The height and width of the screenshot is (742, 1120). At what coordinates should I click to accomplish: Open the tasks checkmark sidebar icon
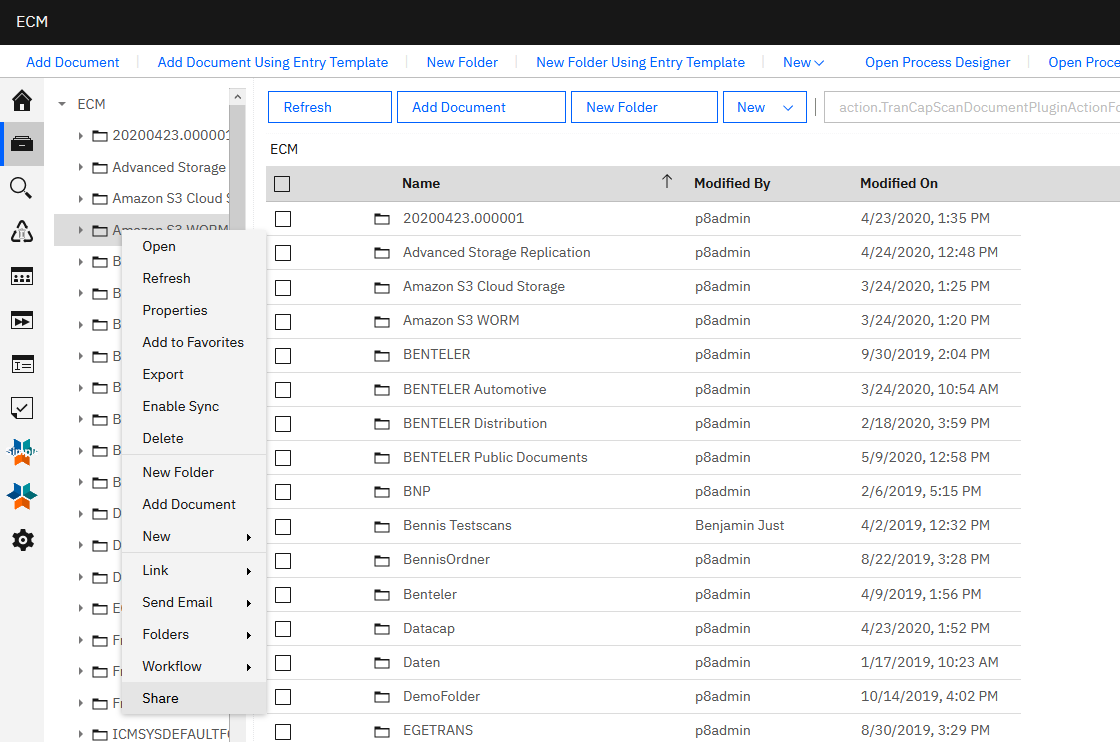22,407
